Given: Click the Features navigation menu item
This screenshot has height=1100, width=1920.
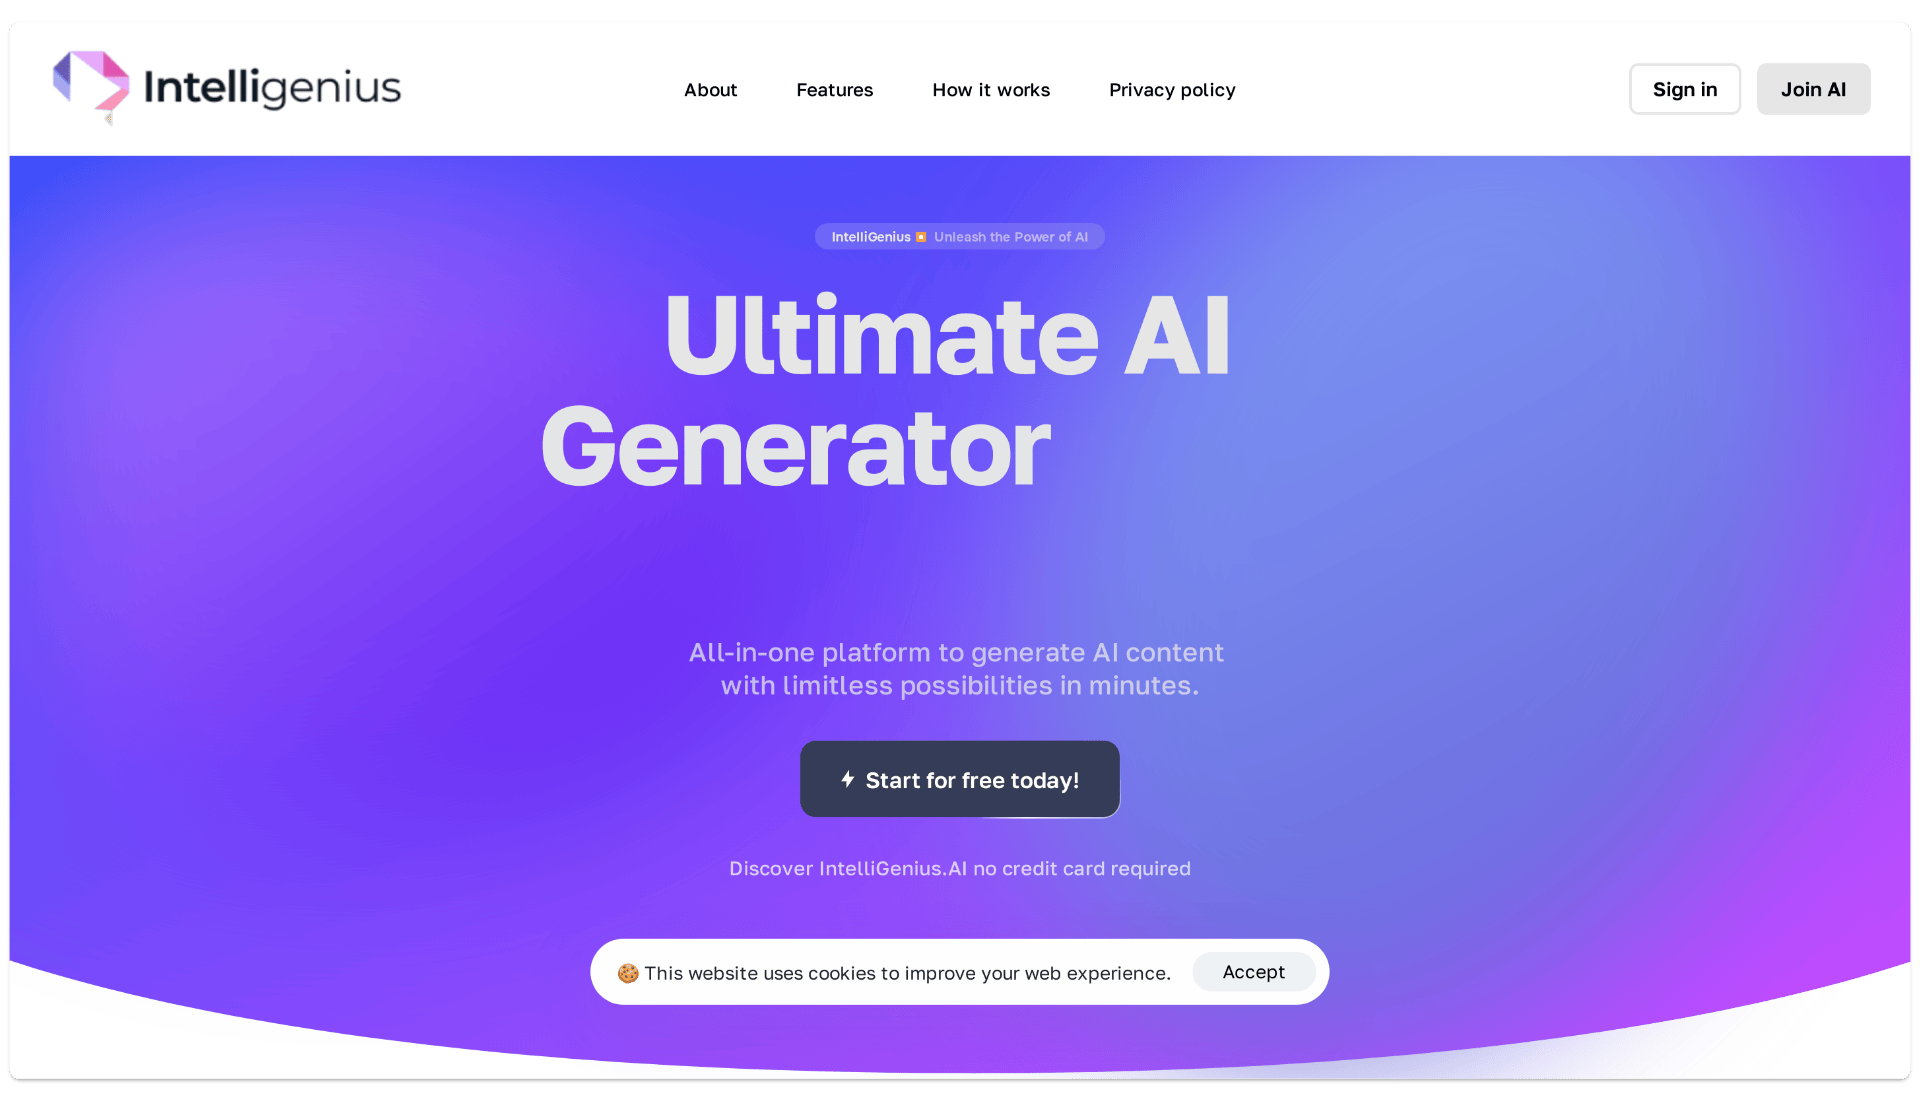Looking at the screenshot, I should (835, 90).
